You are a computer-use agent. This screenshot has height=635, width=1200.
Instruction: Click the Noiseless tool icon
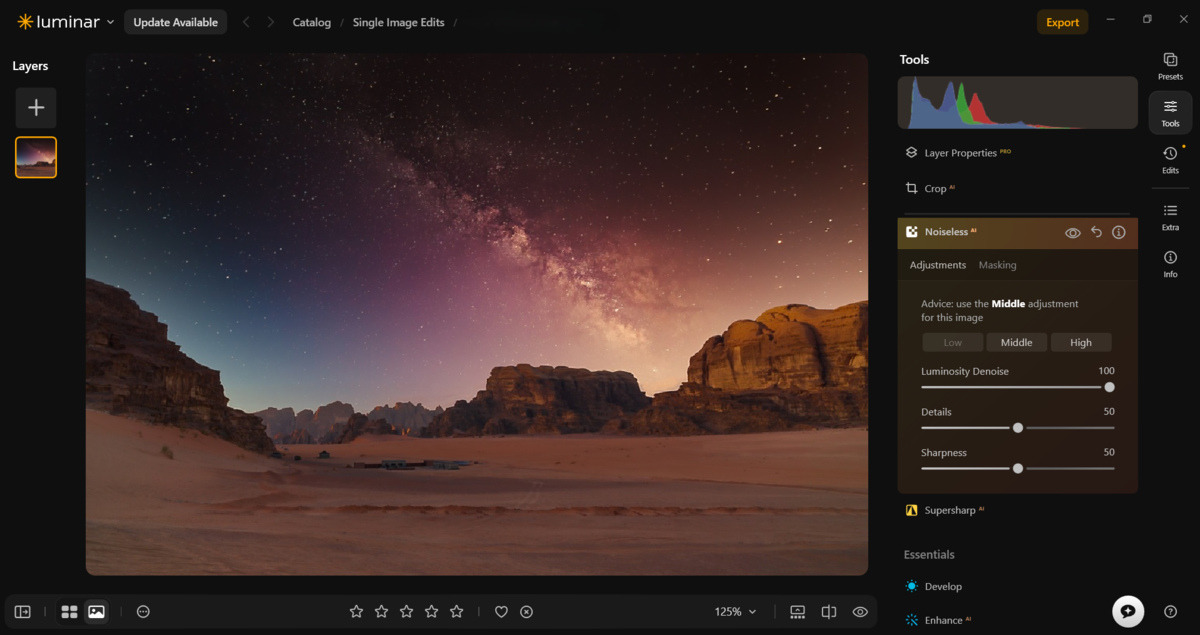click(x=912, y=232)
